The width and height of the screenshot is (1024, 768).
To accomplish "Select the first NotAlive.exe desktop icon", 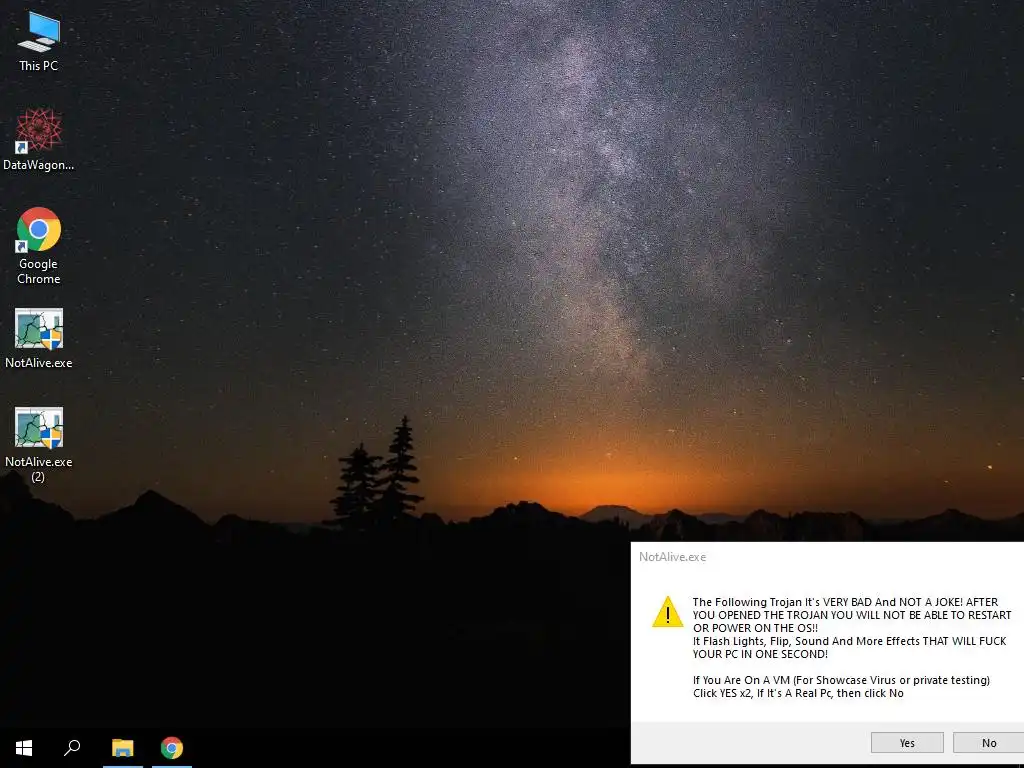I will pyautogui.click(x=39, y=338).
